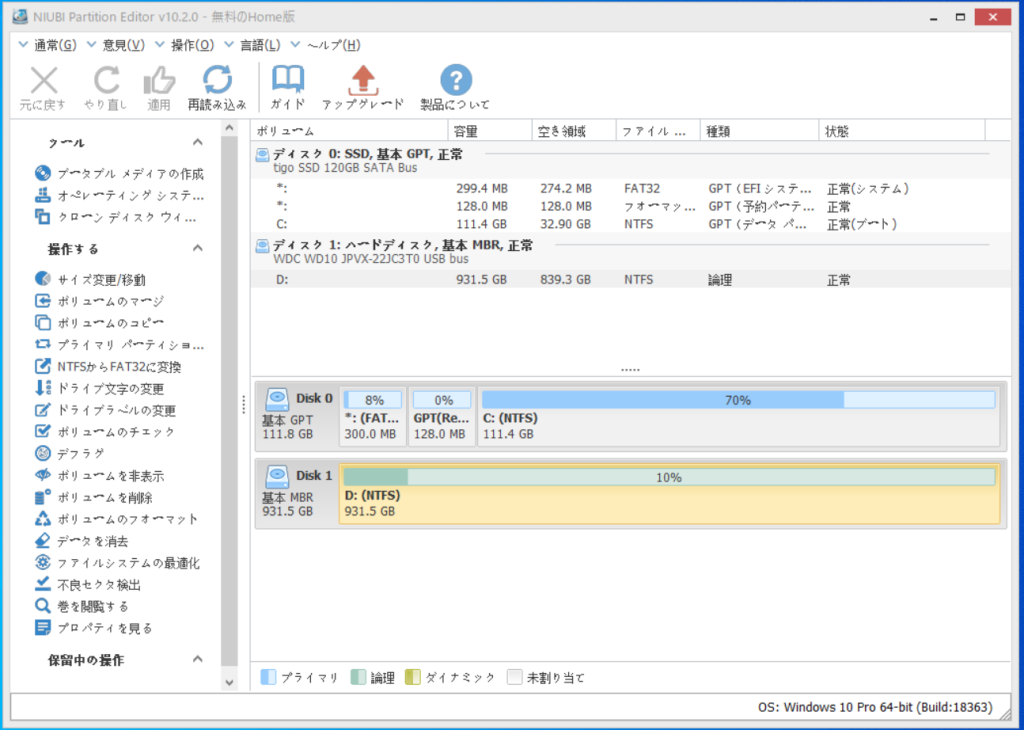Select Merge Volume (ボリュームのマージ)

(x=99, y=301)
